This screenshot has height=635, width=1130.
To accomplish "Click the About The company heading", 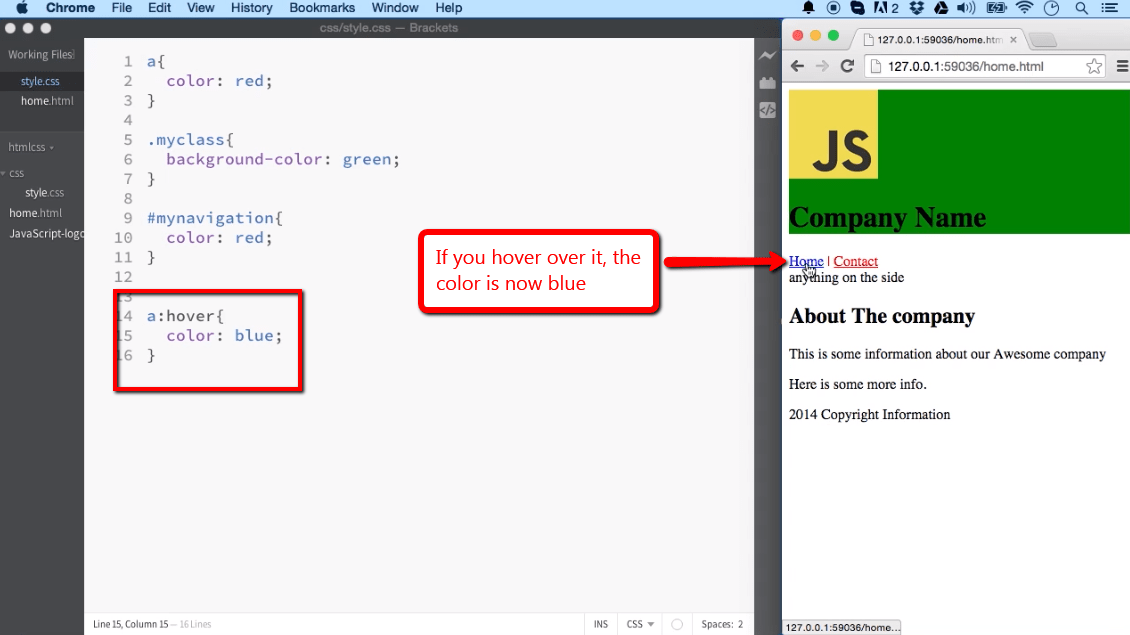I will click(881, 316).
